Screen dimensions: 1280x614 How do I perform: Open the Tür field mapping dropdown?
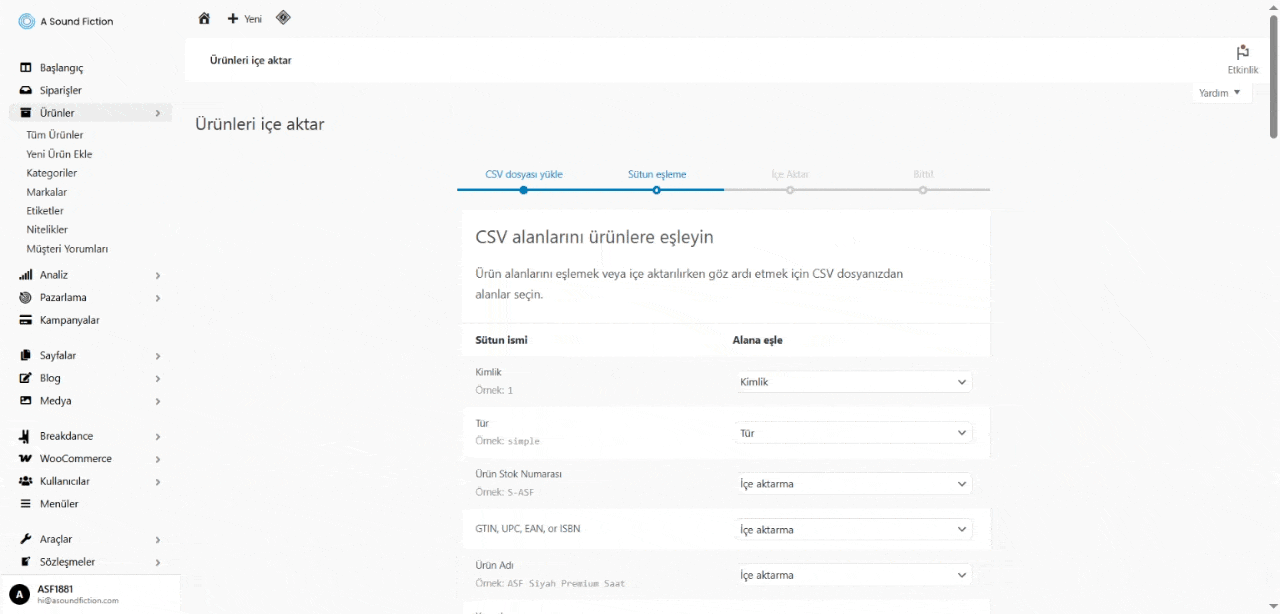[853, 433]
